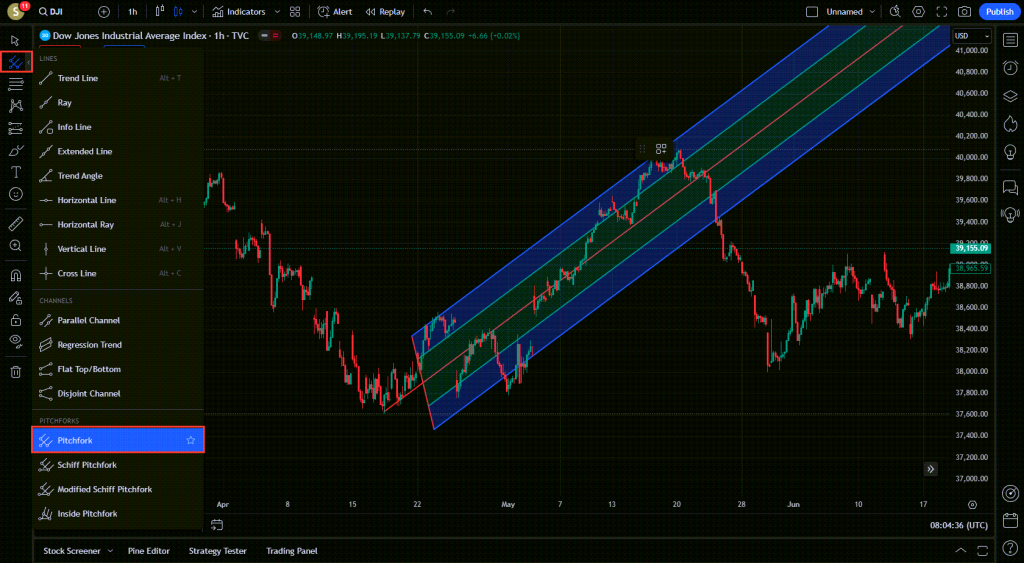This screenshot has height=563, width=1024.
Task: Select the brush drawing tool
Action: 15,151
